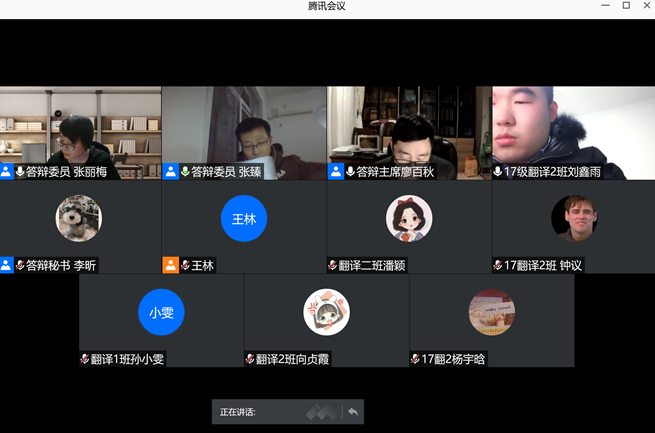The width and height of the screenshot is (655, 433).
Task: Click the dog avatar of 李昕
Action: (x=79, y=218)
